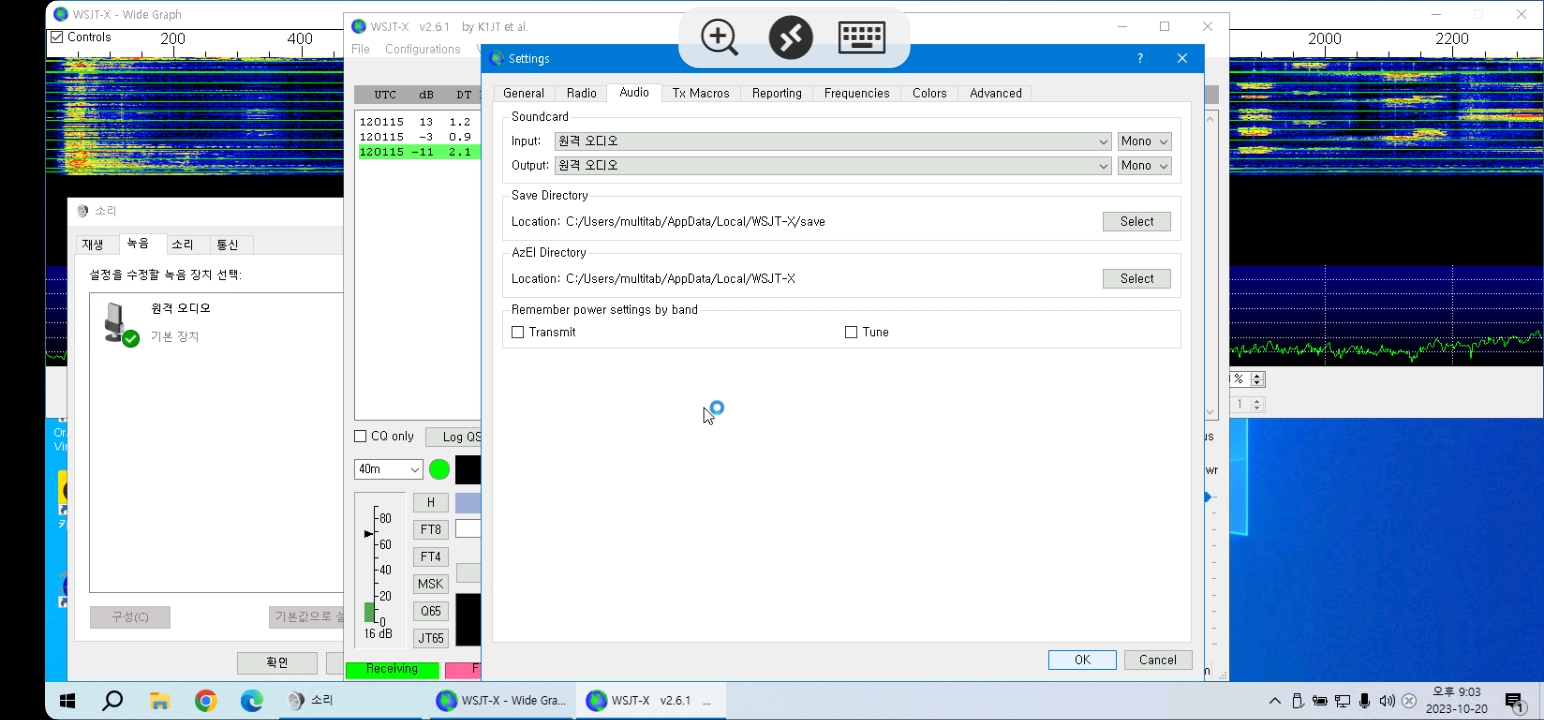Image resolution: width=1544 pixels, height=720 pixels.
Task: Open the Configurations menu in WSJT-X
Action: (x=422, y=49)
